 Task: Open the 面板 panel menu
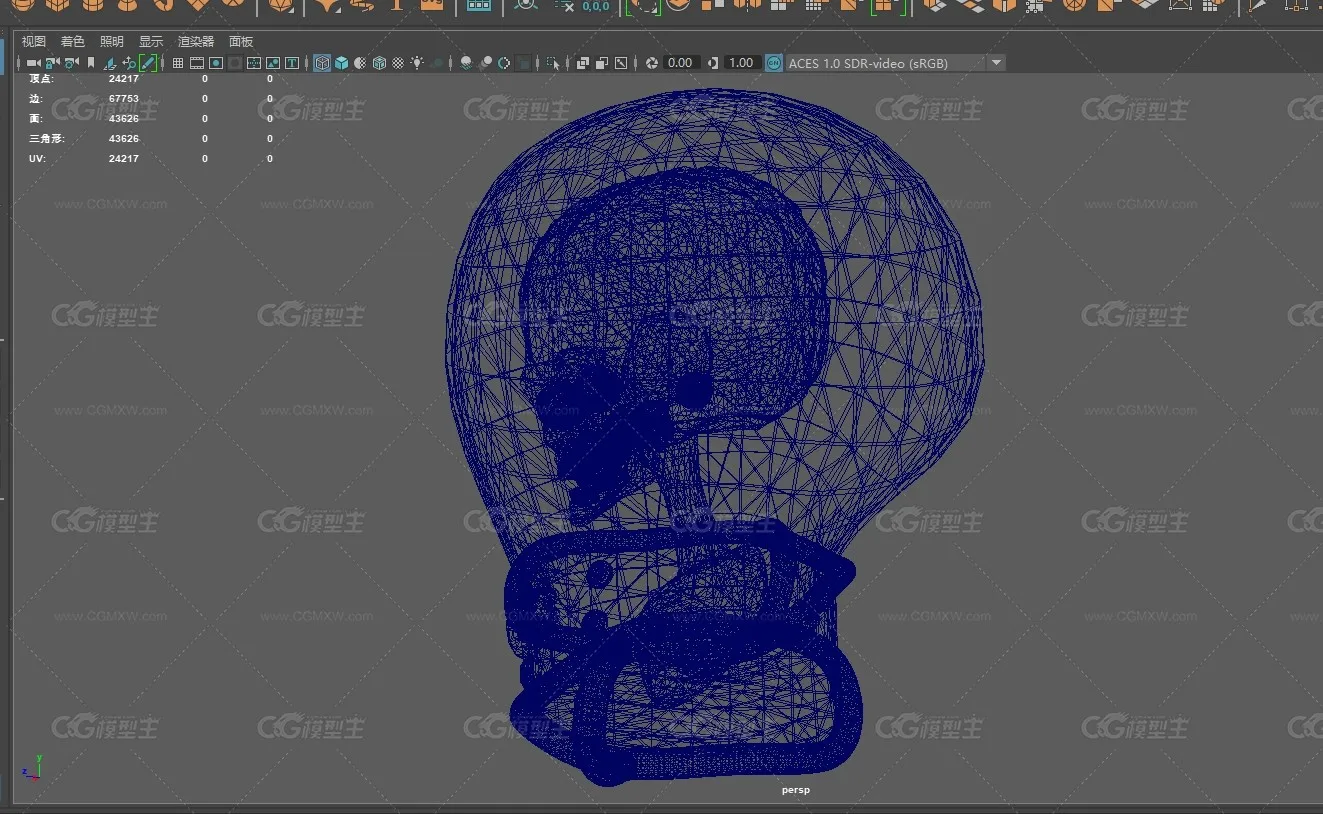[241, 41]
